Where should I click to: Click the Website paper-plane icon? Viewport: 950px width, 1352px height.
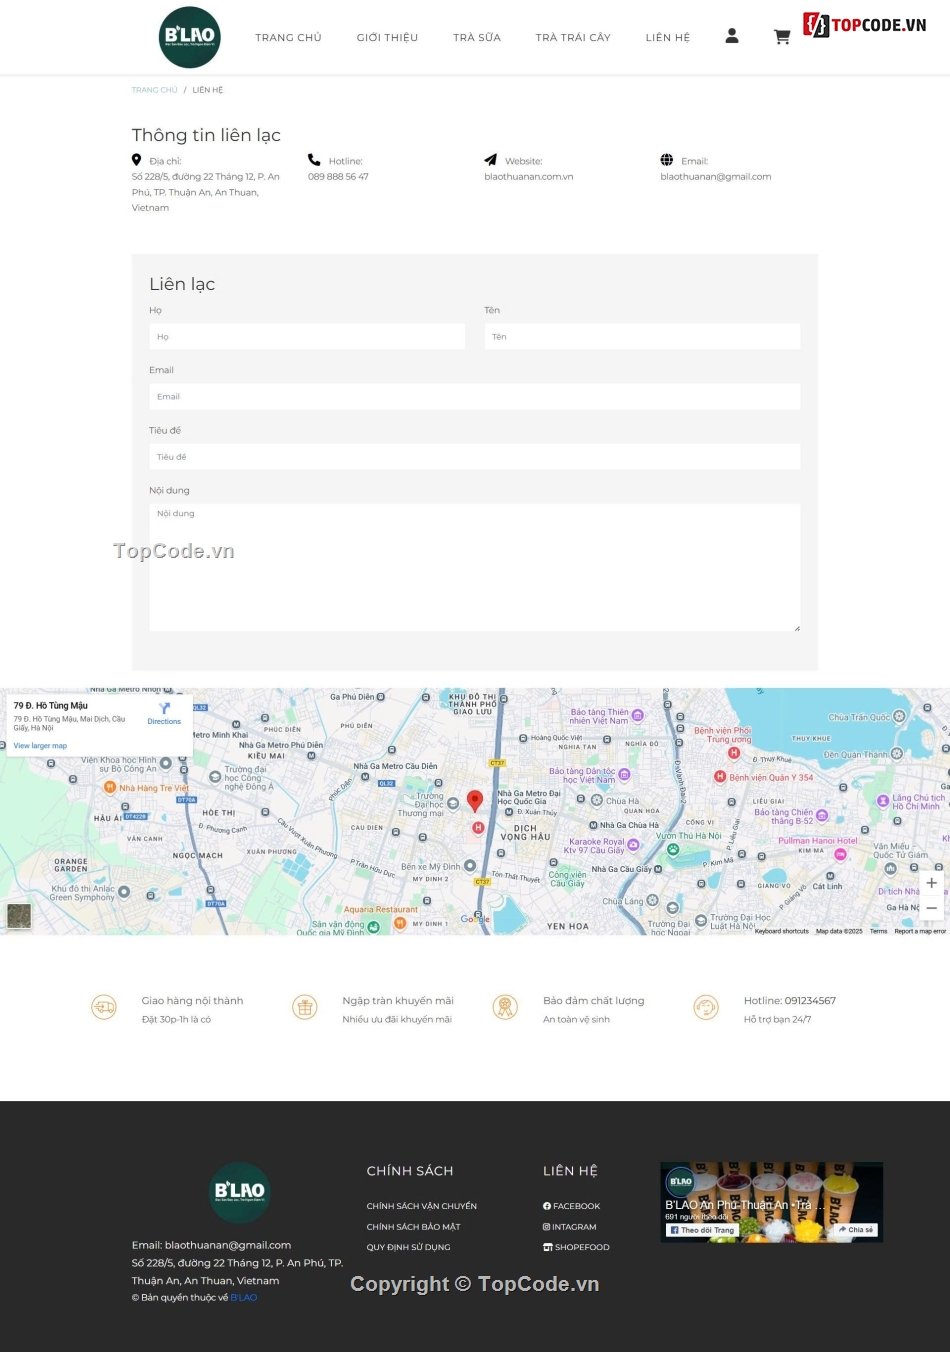tap(490, 160)
